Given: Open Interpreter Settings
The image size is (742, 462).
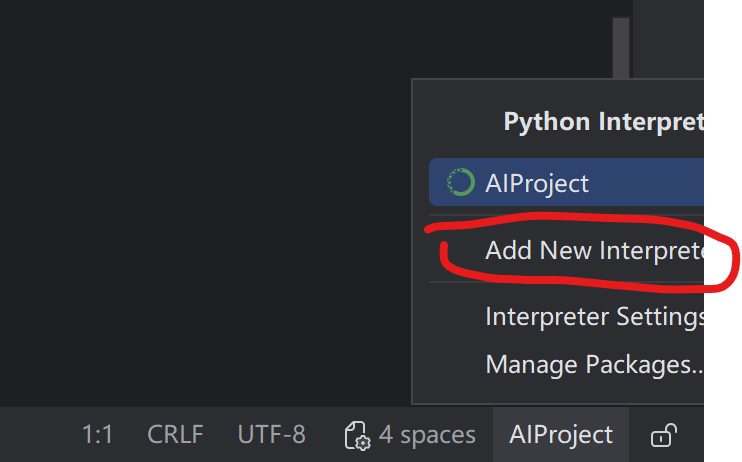Looking at the screenshot, I should click(566, 316).
